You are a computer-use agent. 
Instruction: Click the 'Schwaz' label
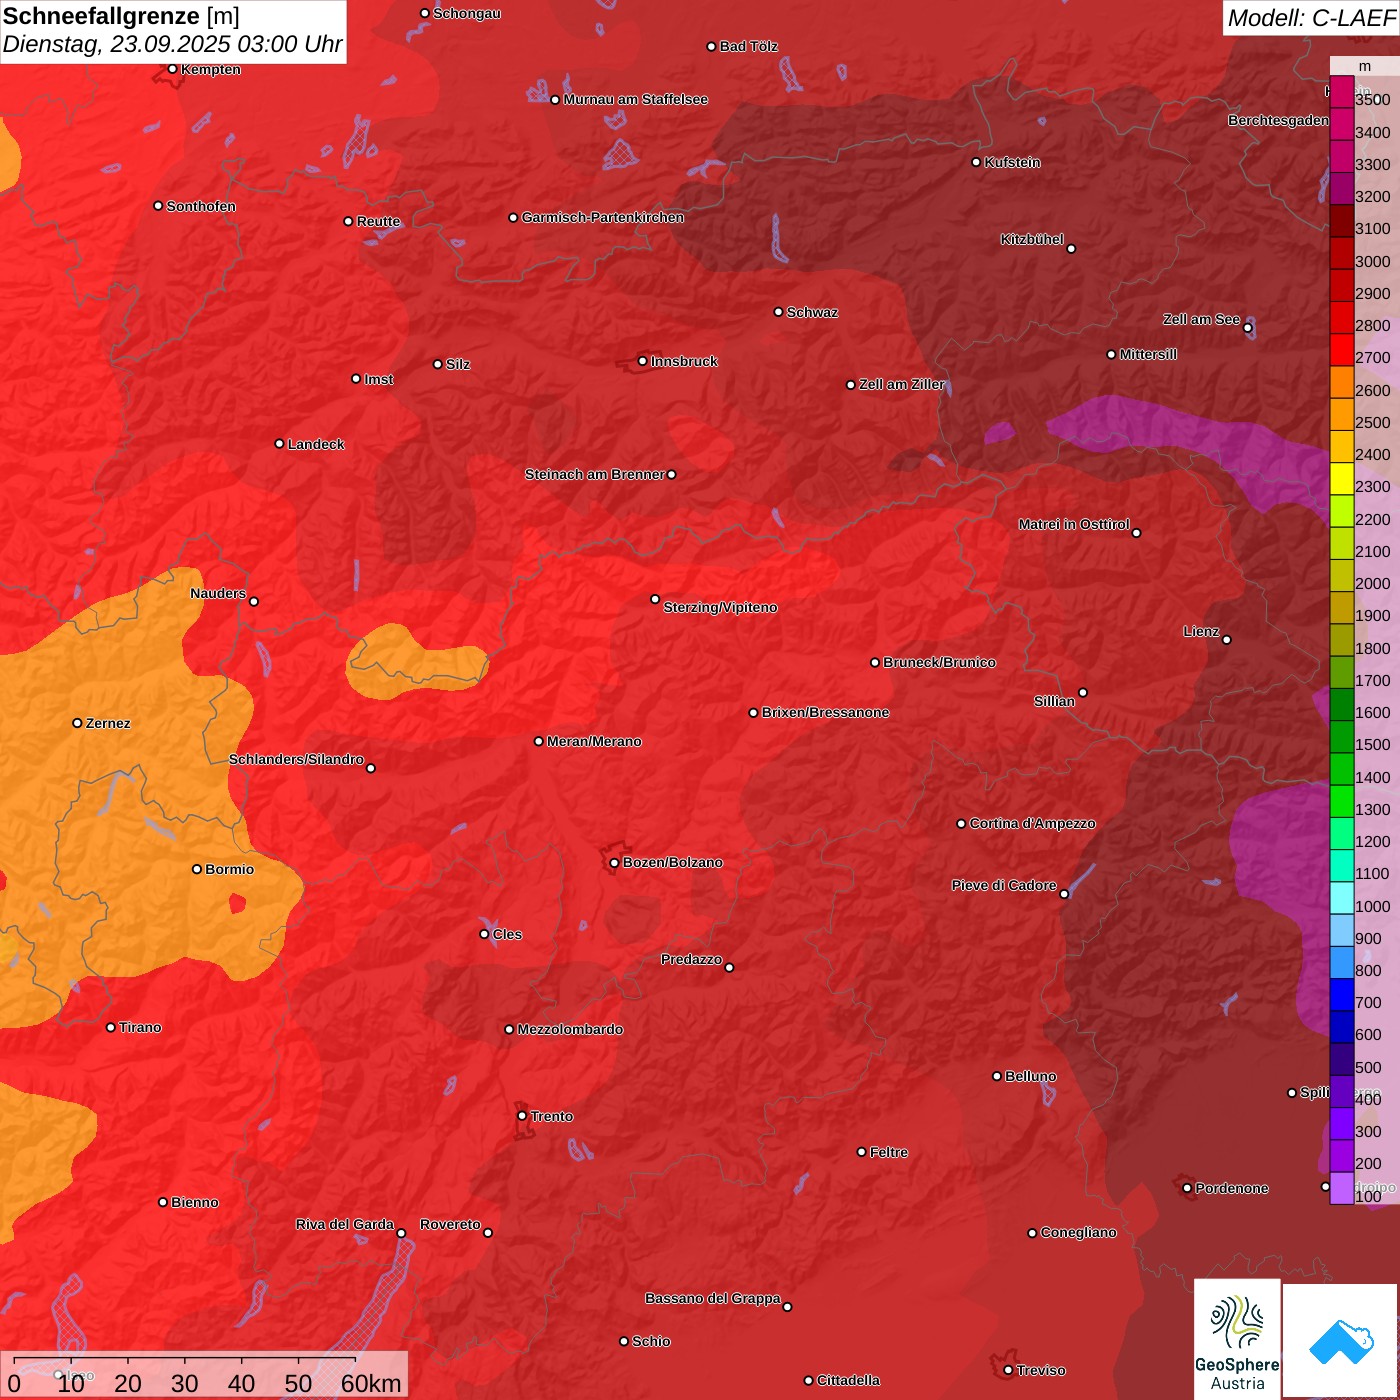point(812,312)
